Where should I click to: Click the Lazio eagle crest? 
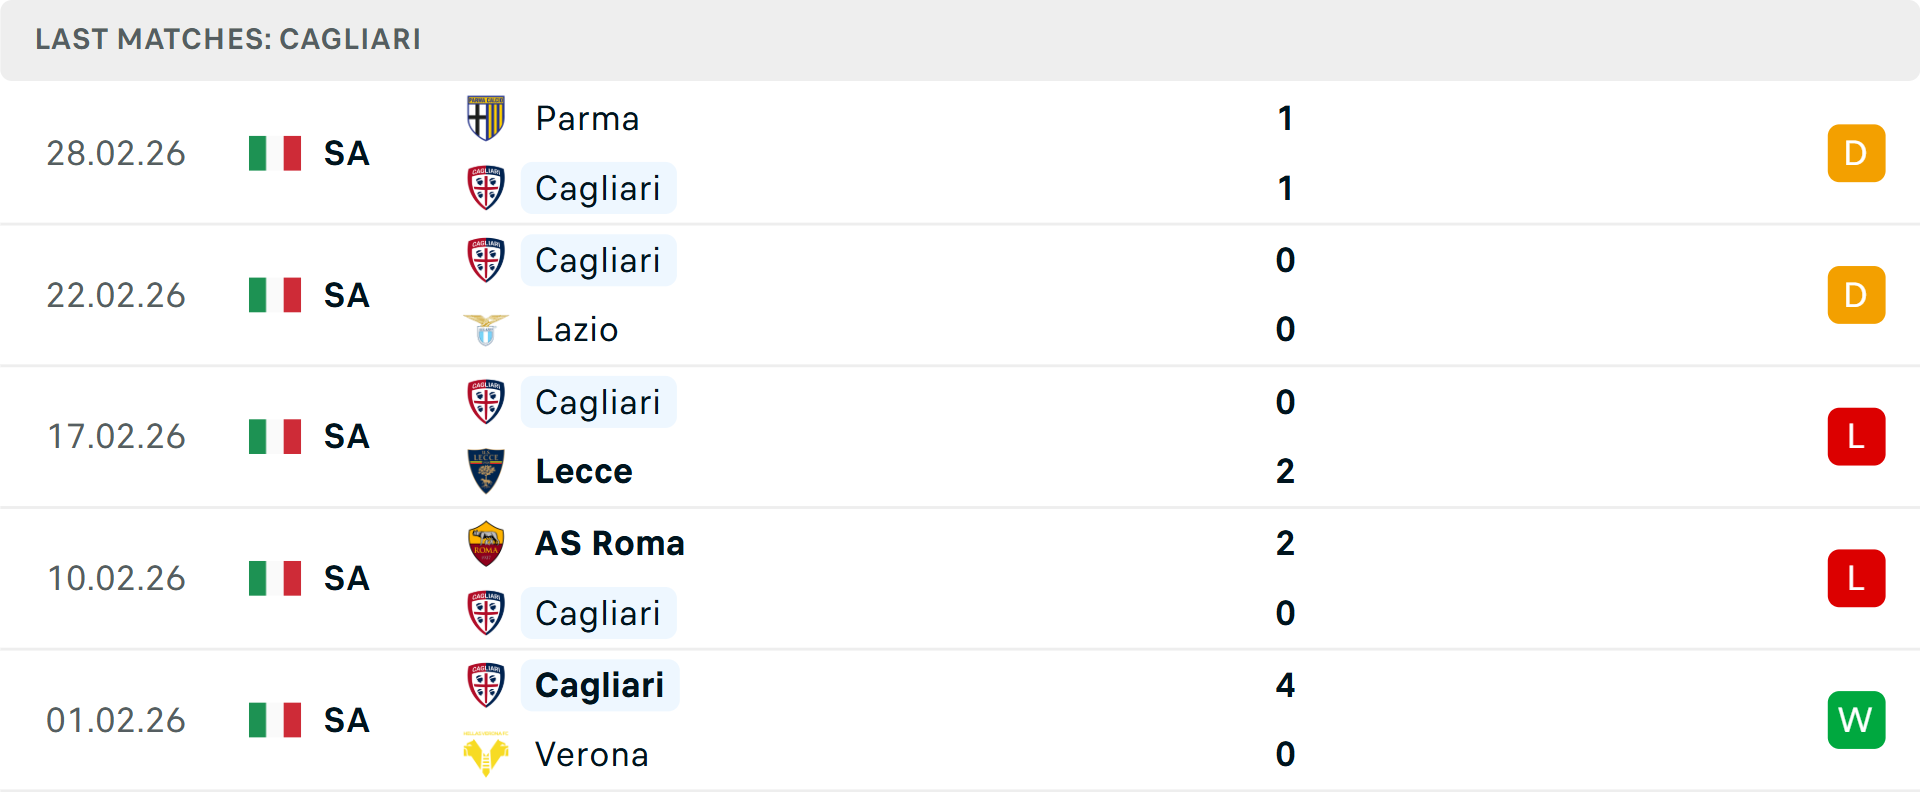click(x=486, y=329)
